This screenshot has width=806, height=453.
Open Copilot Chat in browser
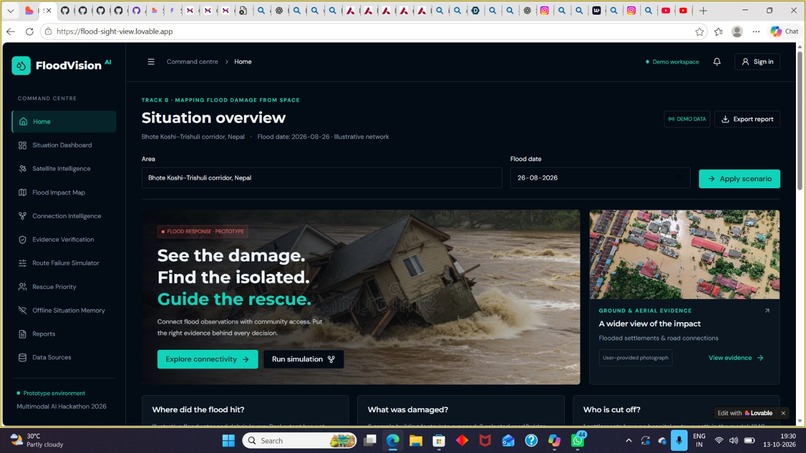coord(784,31)
